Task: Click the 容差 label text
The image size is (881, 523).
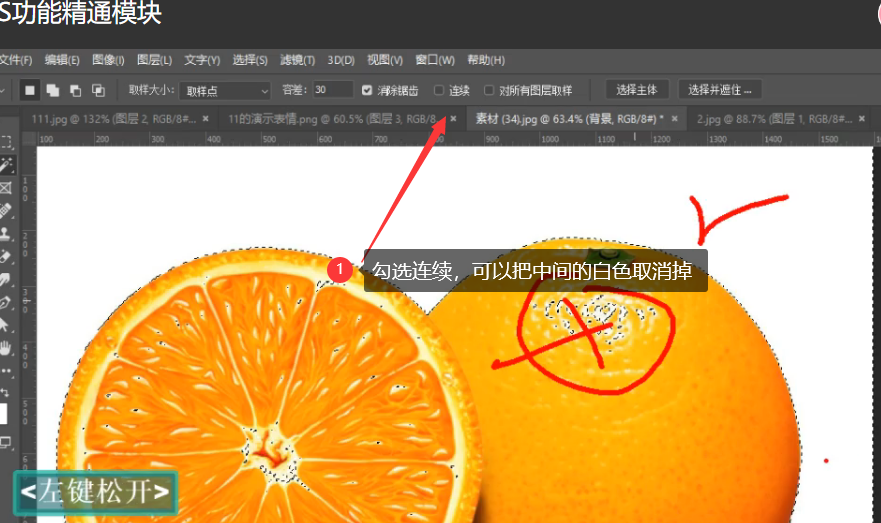Action: [294, 90]
